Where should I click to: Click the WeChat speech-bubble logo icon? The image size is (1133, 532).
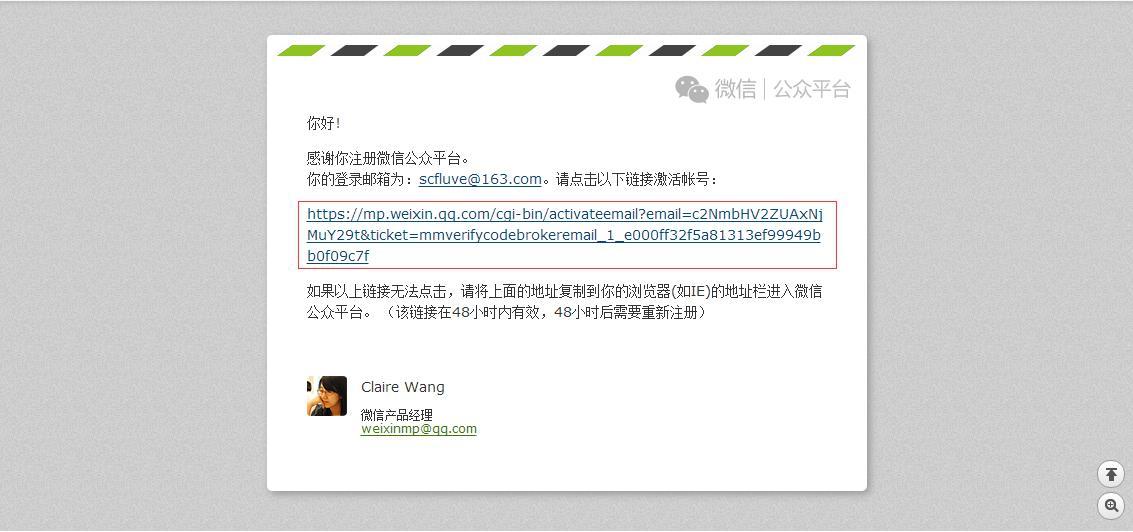pos(692,90)
